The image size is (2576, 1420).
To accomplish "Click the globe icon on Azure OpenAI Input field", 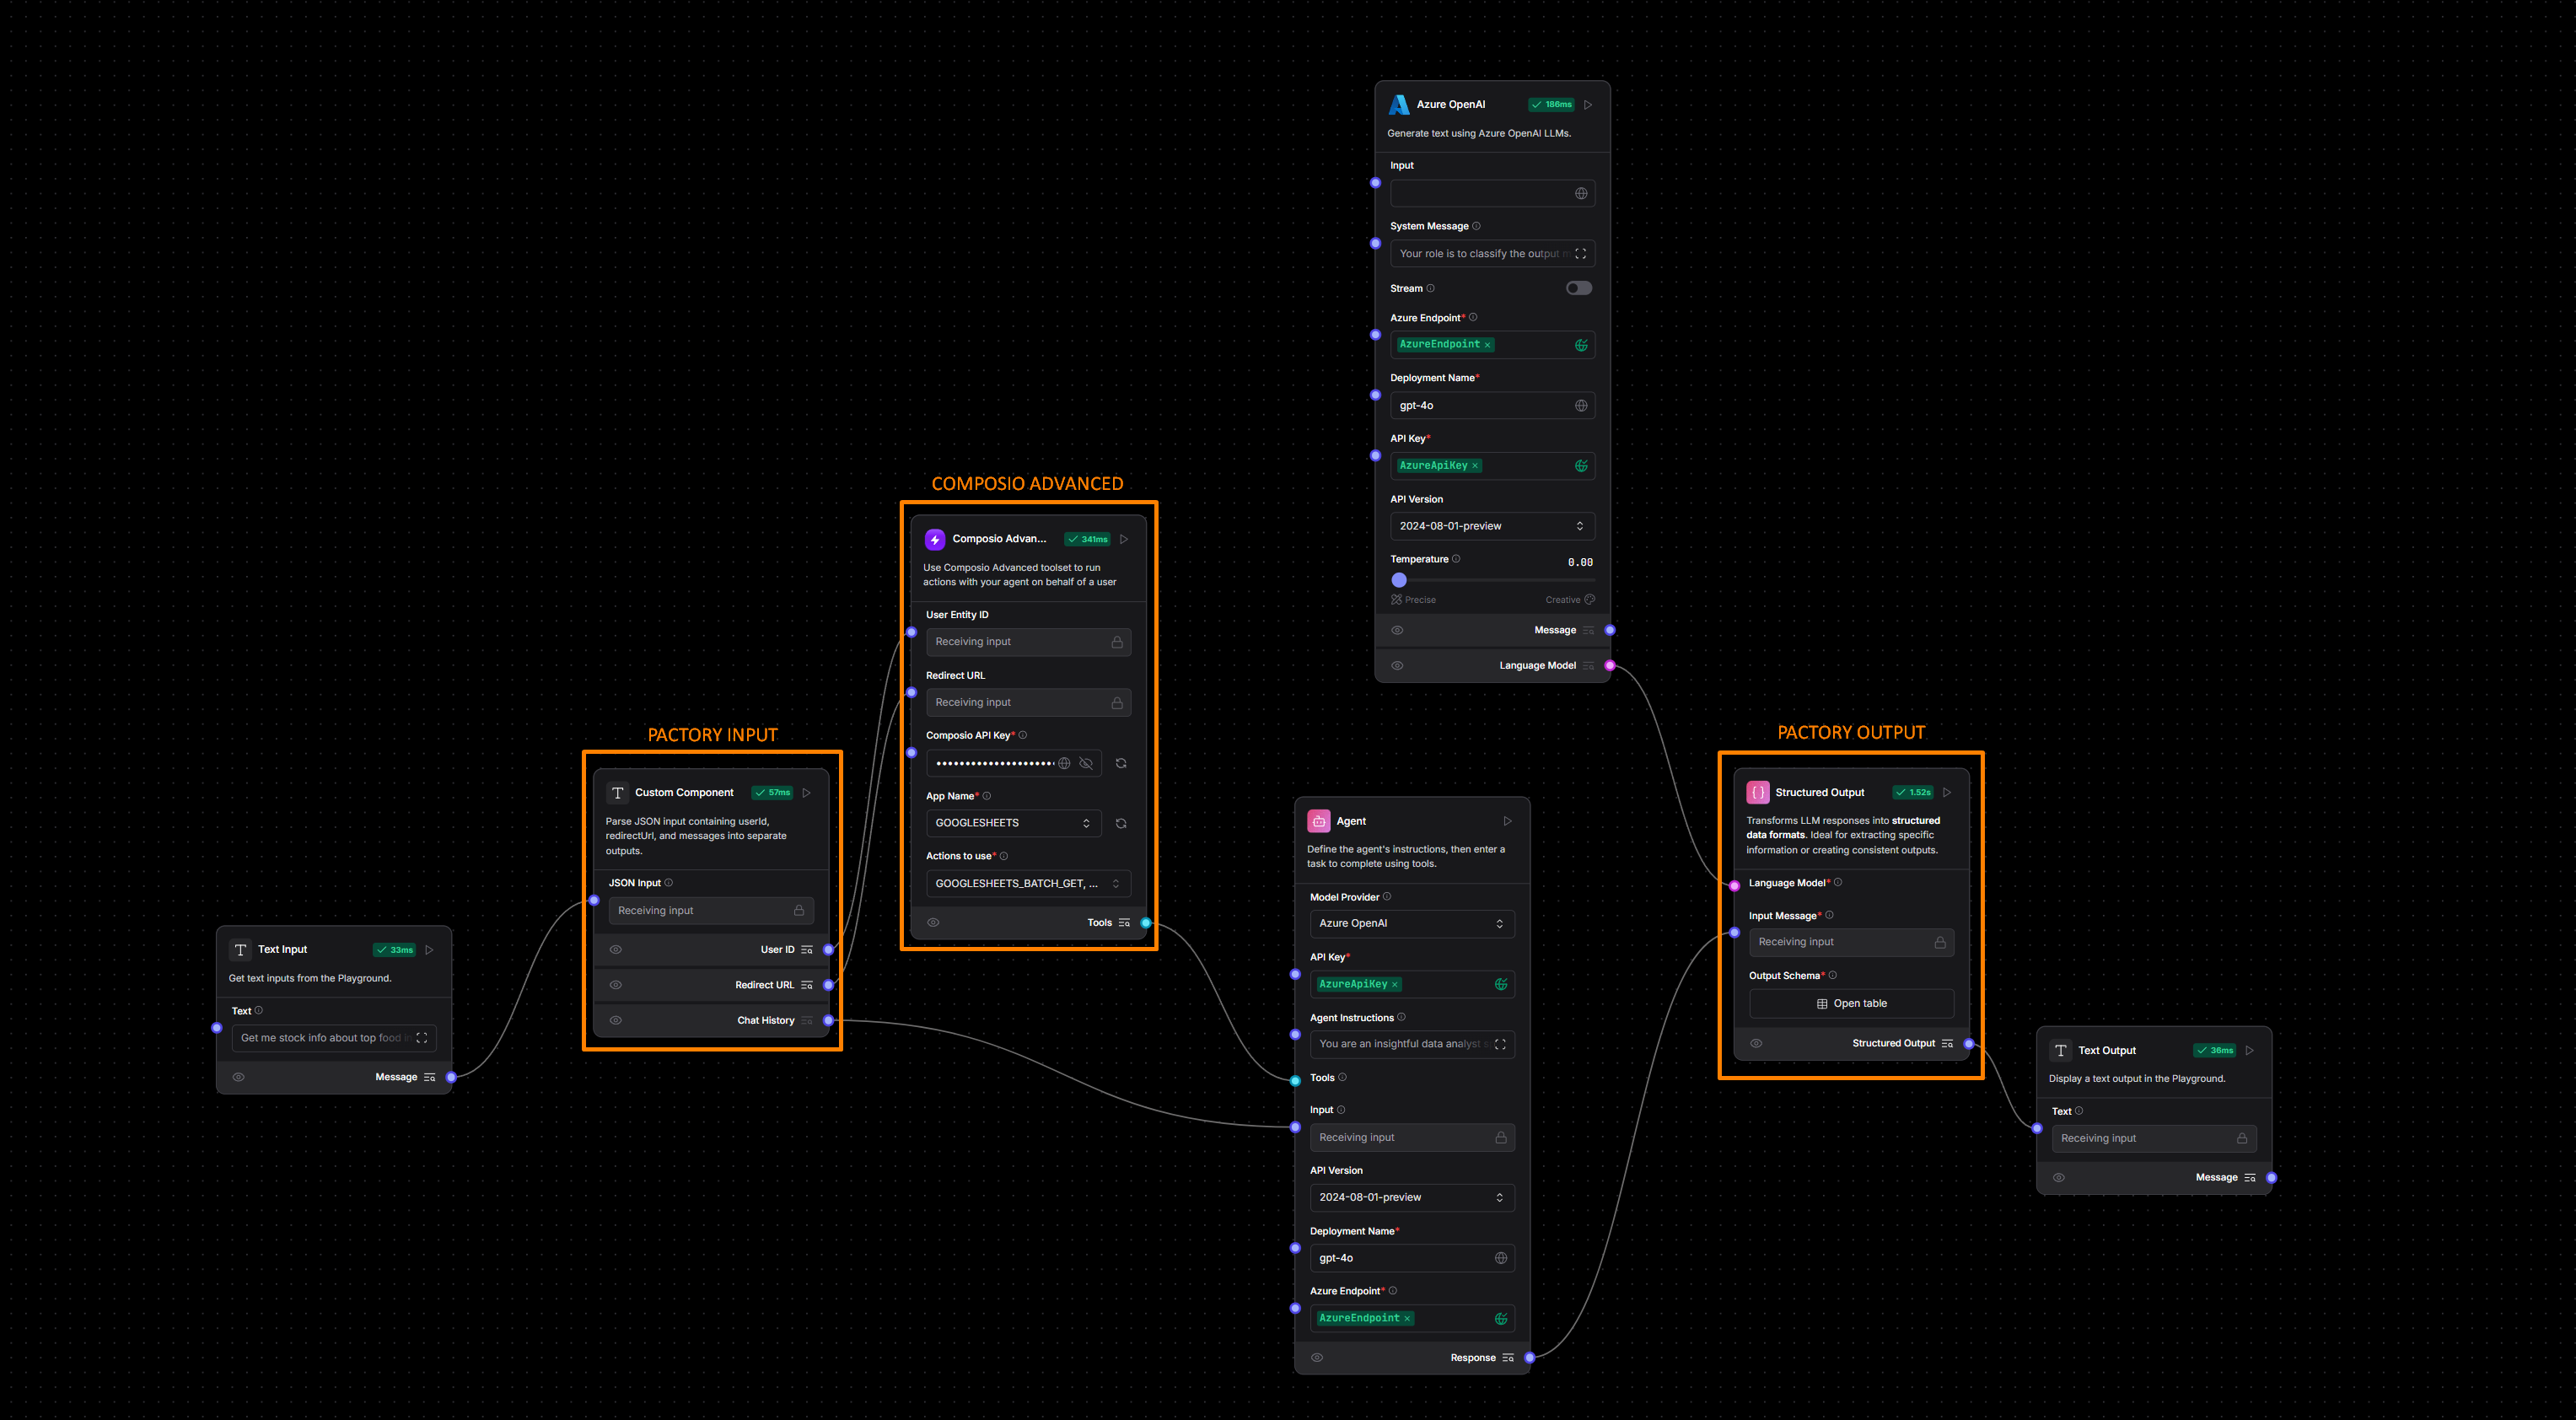I will tap(1580, 193).
